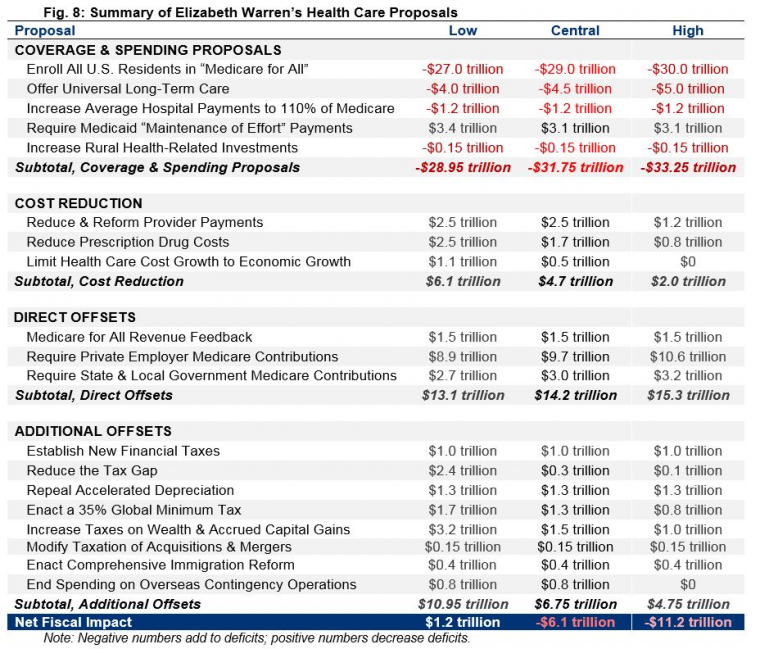Click 'End Spending on Overseas Contingency Operations' label

191,584
